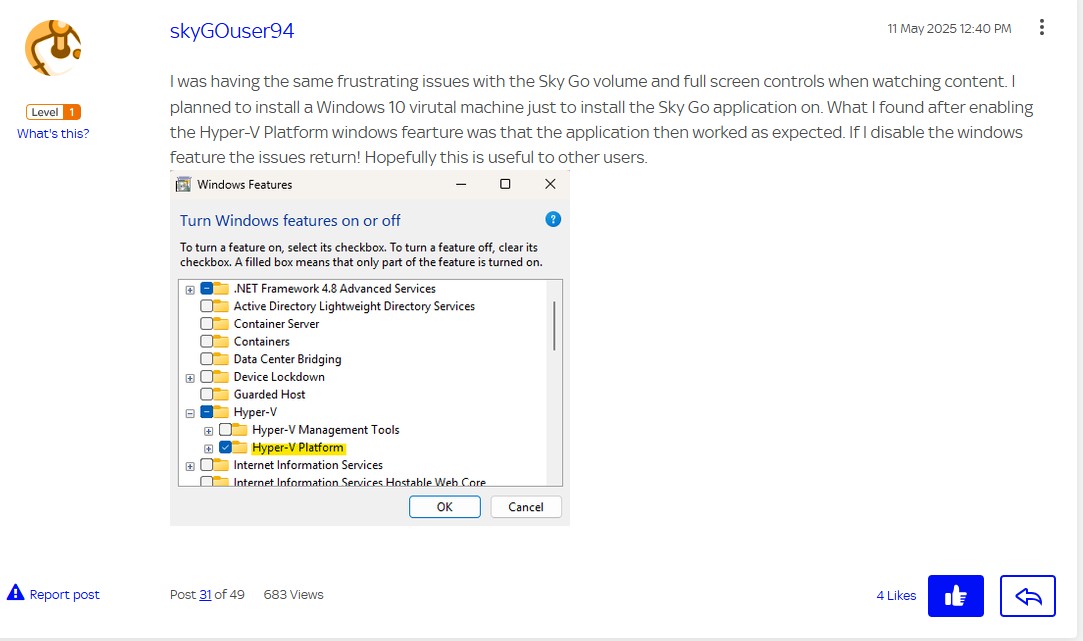Open the skyGOuser94 username link

point(232,31)
